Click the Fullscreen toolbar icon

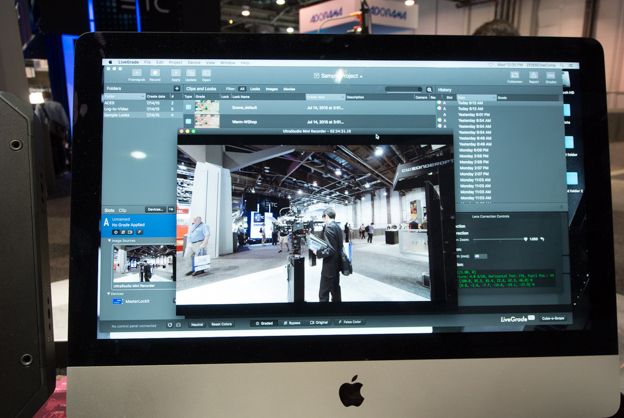pyautogui.click(x=515, y=77)
